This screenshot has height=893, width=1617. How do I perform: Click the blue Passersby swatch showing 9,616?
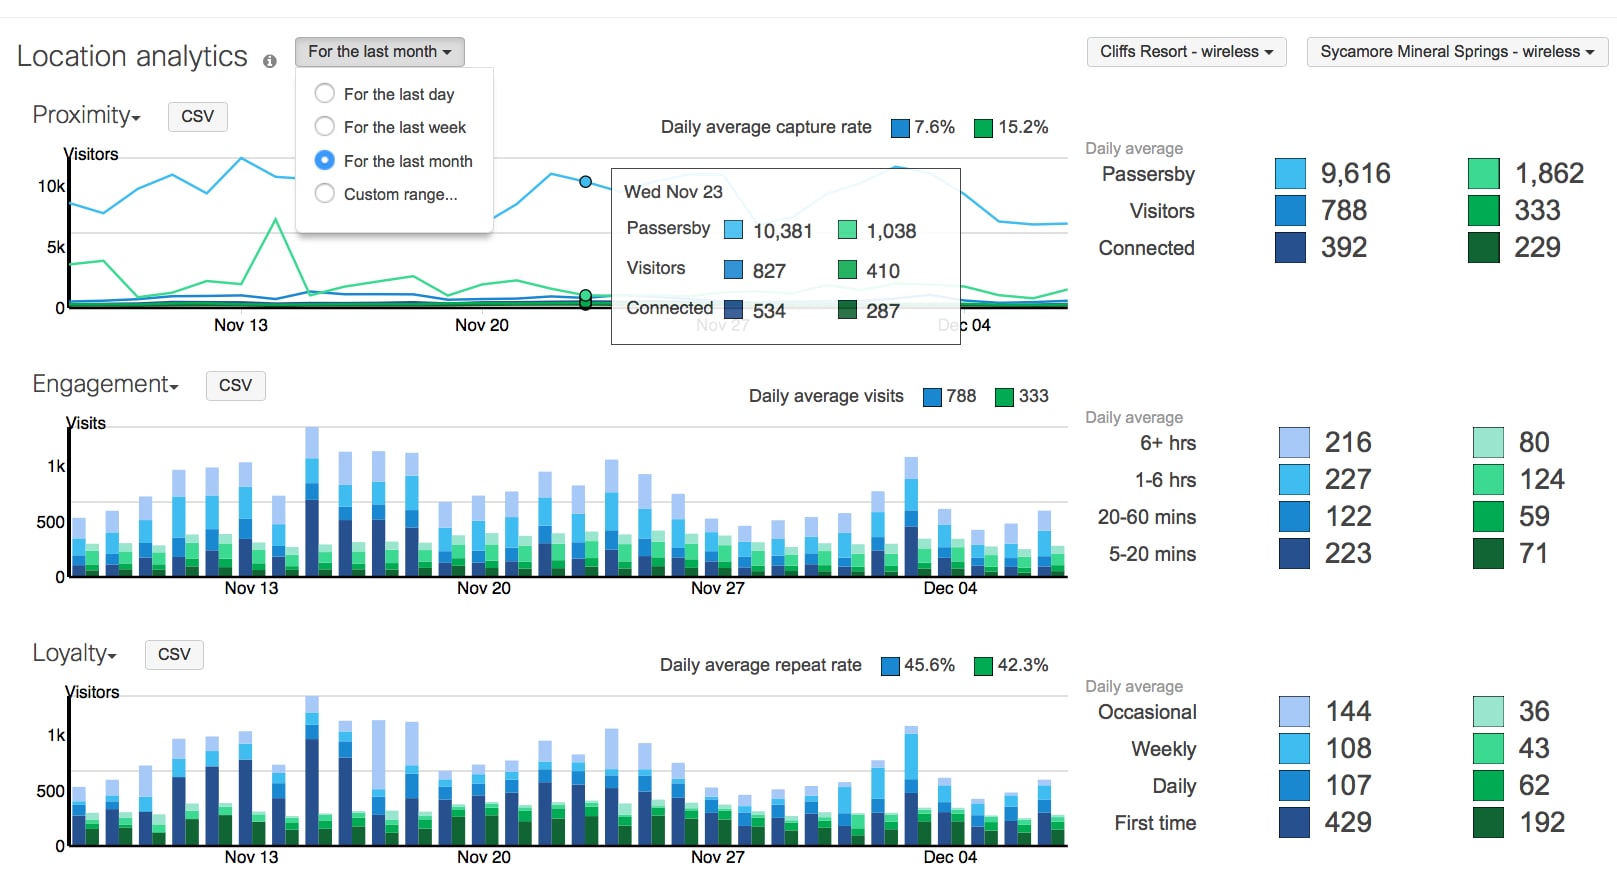point(1290,174)
